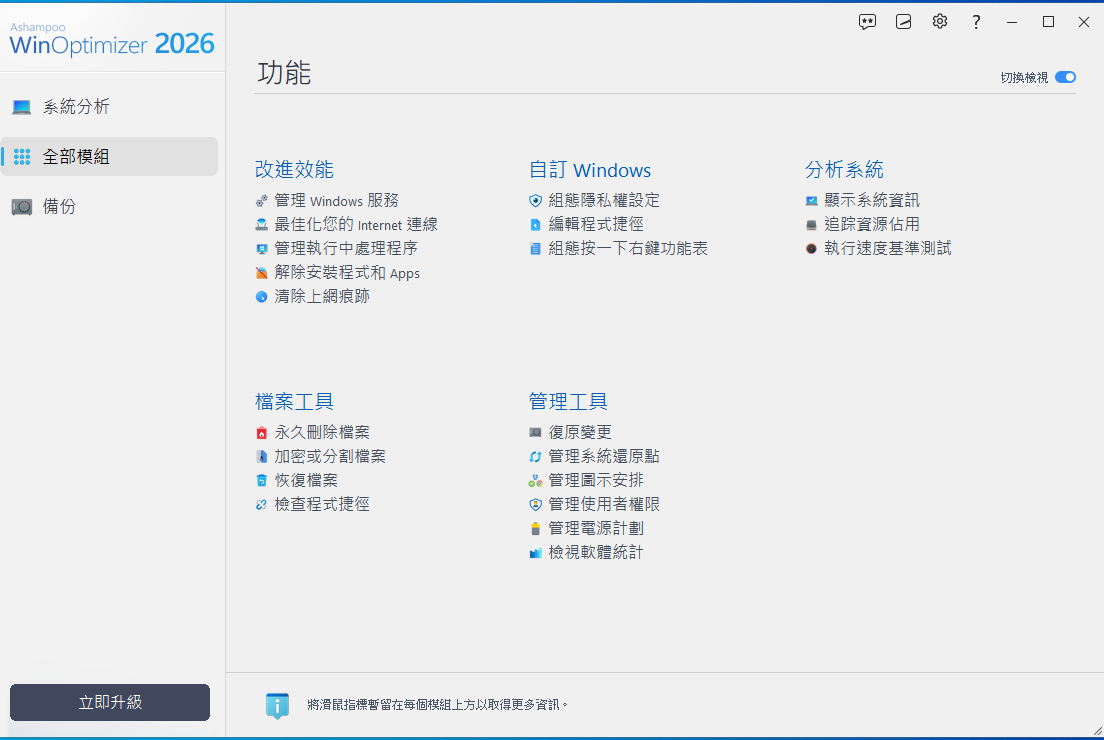Image resolution: width=1104 pixels, height=740 pixels.
Task: Open 最佳化您的 Internet 連線 module
Action: [x=356, y=225]
